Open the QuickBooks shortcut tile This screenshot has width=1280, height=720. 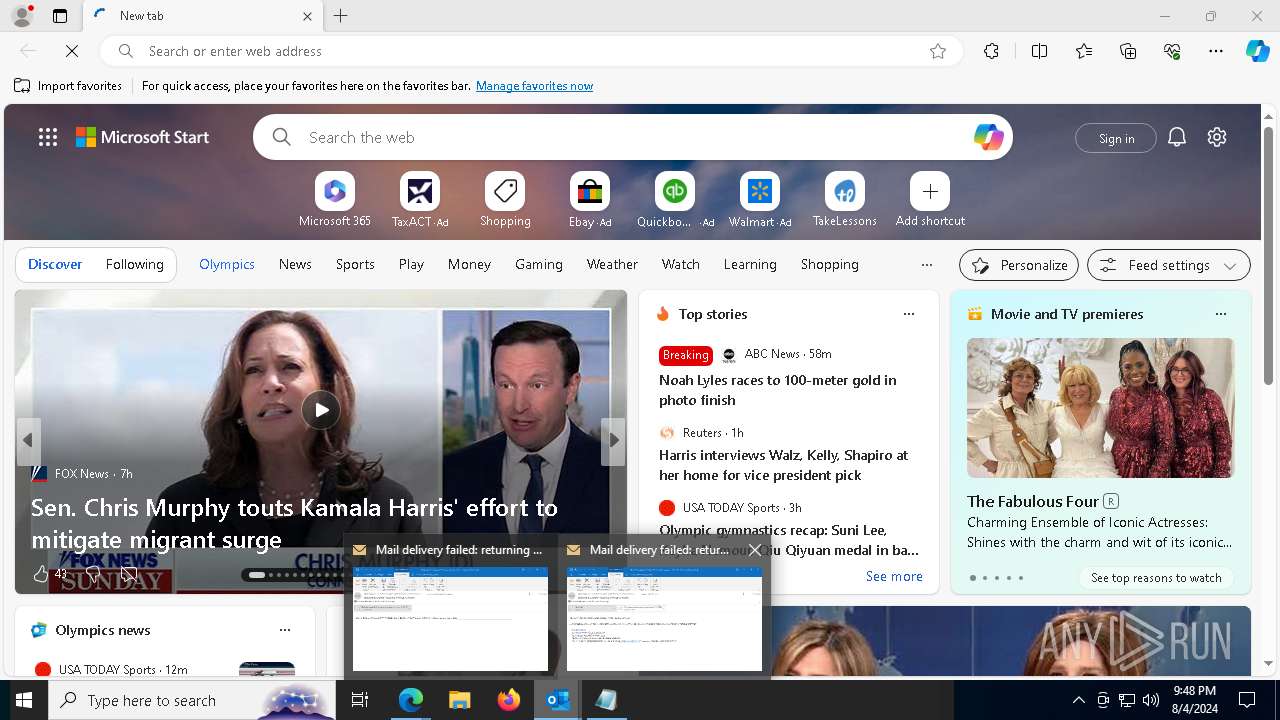pyautogui.click(x=675, y=191)
